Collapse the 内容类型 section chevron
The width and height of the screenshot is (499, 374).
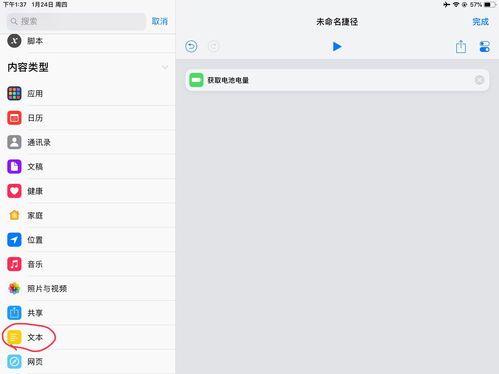(x=165, y=67)
